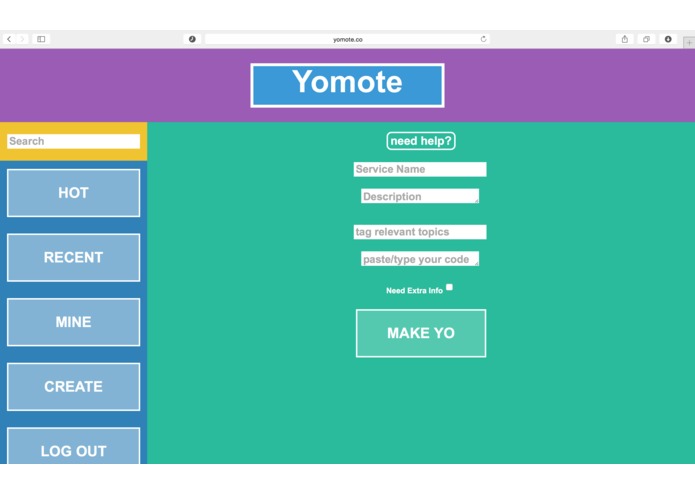Focus the paste/type your code text area
The width and height of the screenshot is (695, 494).
tap(420, 259)
